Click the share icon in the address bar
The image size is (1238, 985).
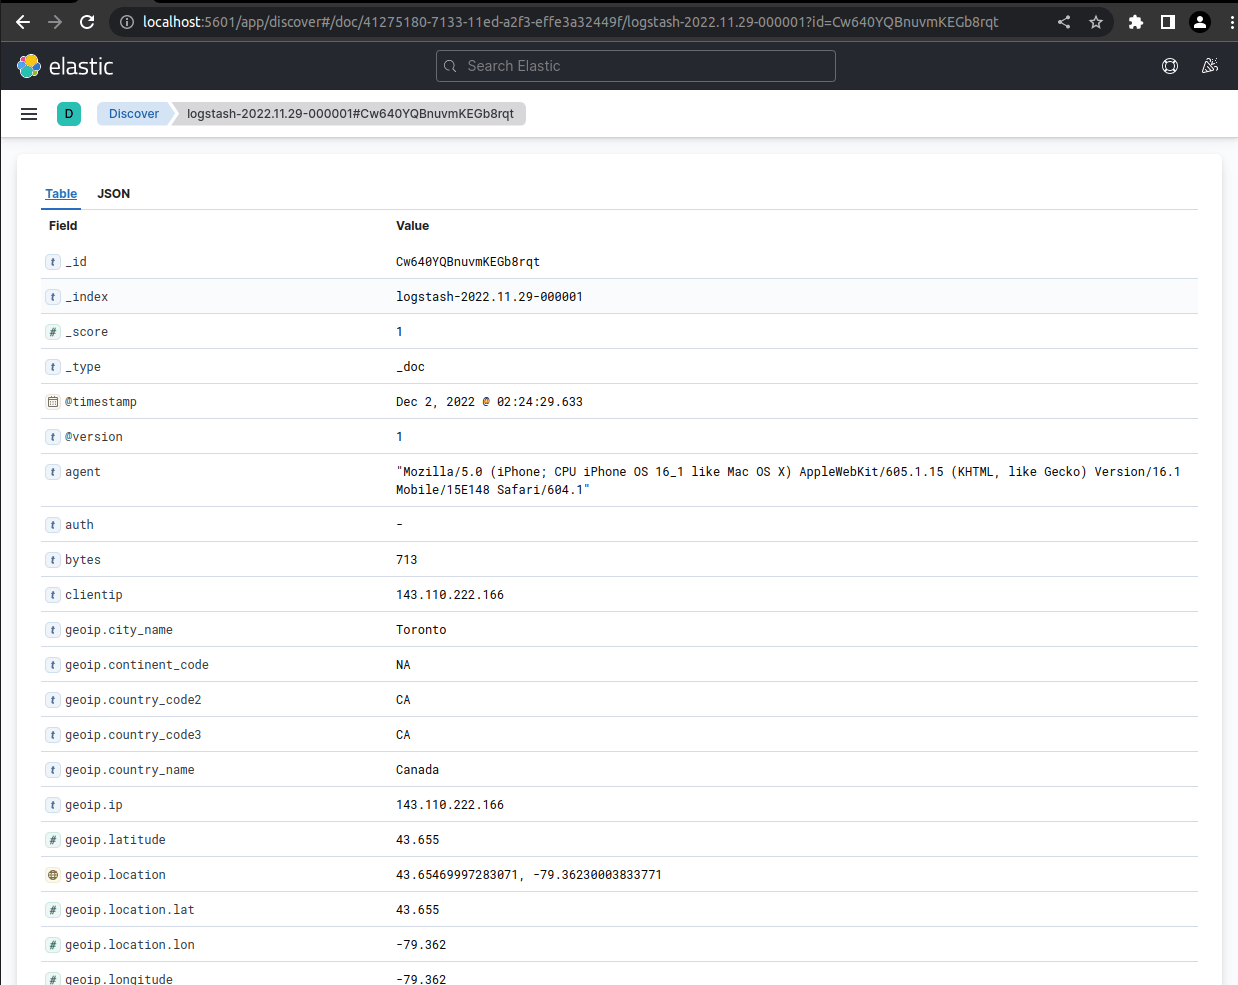(x=1063, y=21)
